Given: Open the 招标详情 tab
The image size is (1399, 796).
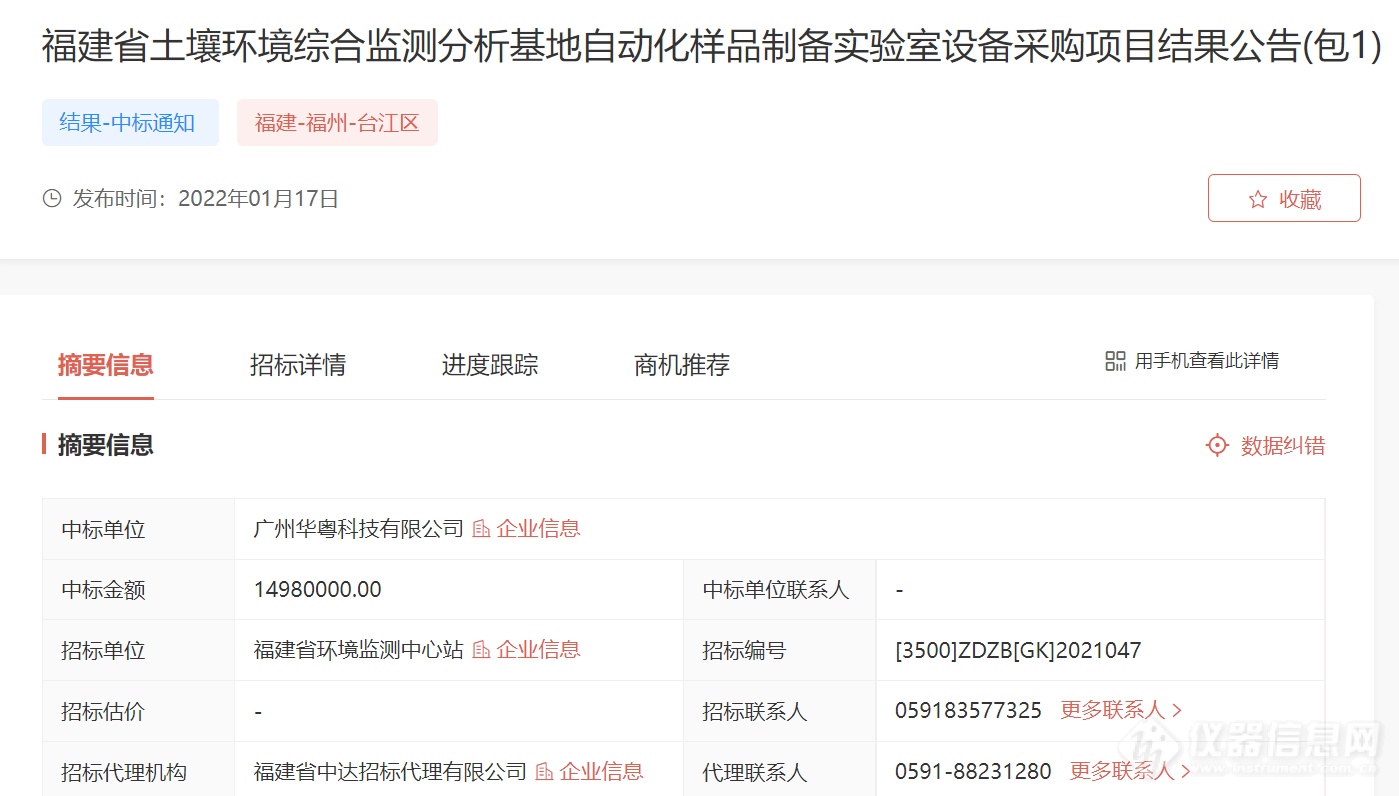Looking at the screenshot, I should click(x=298, y=365).
